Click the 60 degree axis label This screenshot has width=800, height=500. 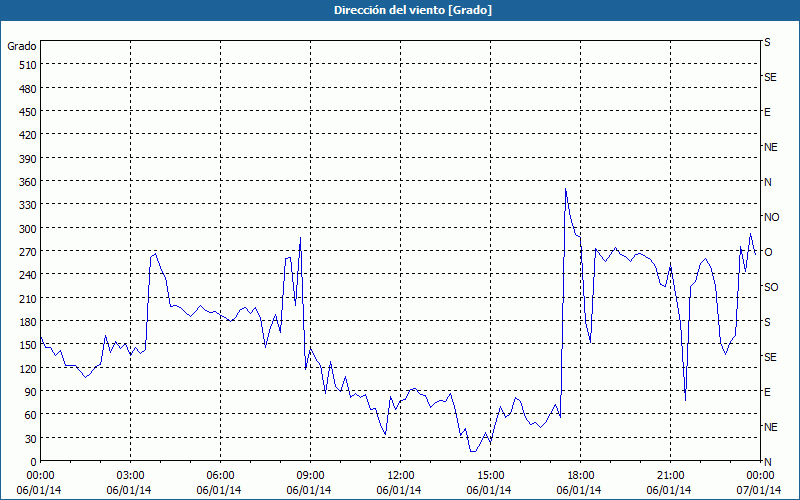point(31,415)
